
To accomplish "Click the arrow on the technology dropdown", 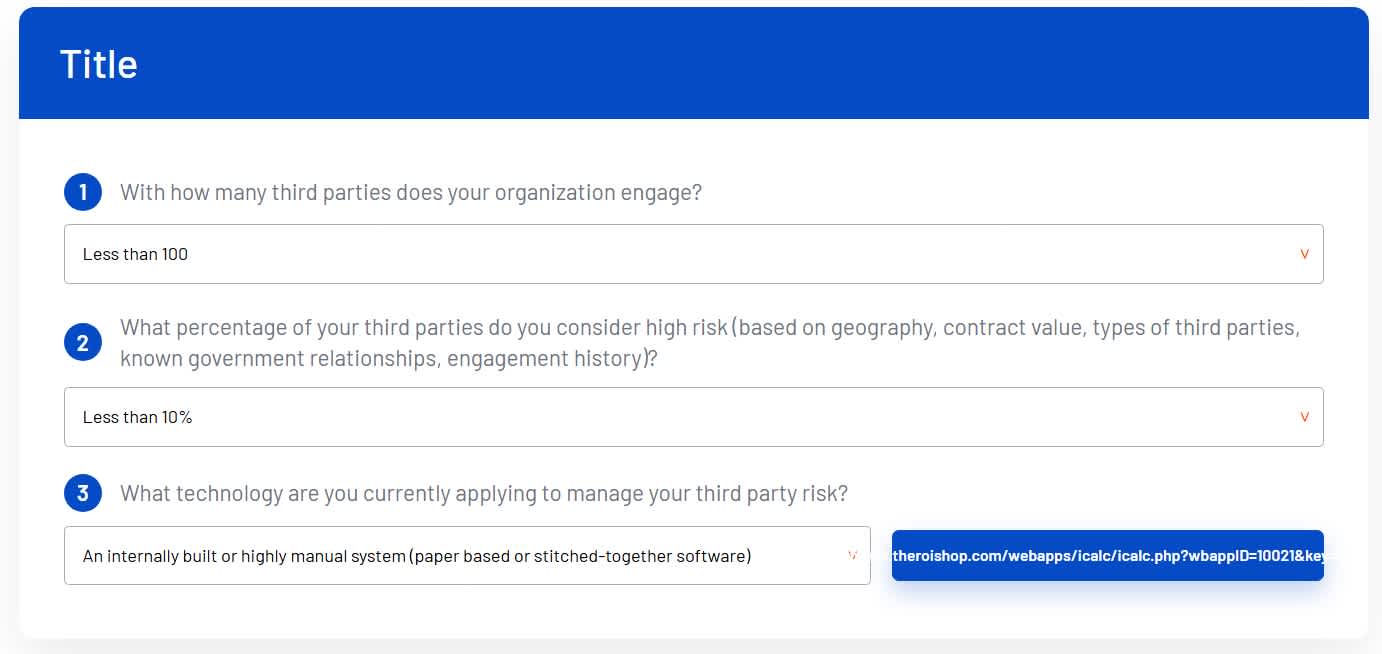I will pos(852,555).
